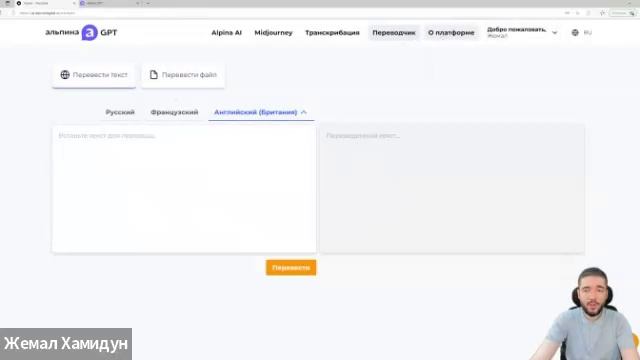Click the globe language icon
The image size is (640, 360).
pyautogui.click(x=575, y=33)
